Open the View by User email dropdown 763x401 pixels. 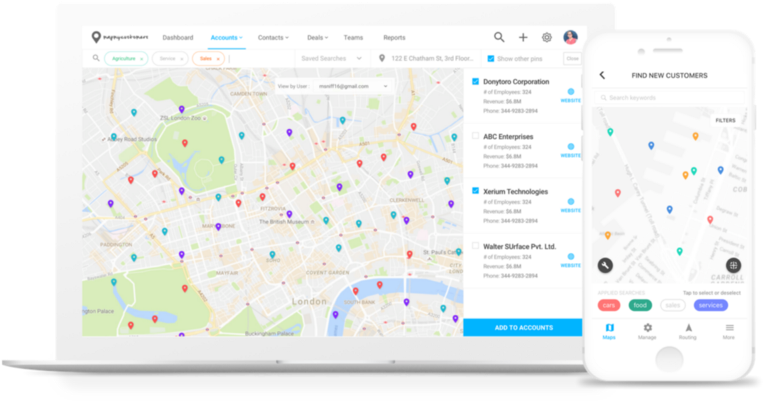[x=352, y=86]
